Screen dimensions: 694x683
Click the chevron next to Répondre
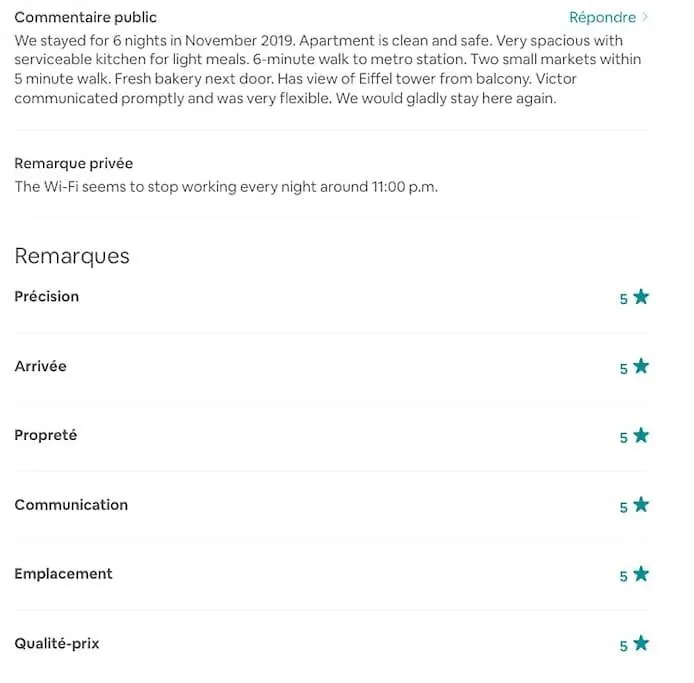(645, 17)
